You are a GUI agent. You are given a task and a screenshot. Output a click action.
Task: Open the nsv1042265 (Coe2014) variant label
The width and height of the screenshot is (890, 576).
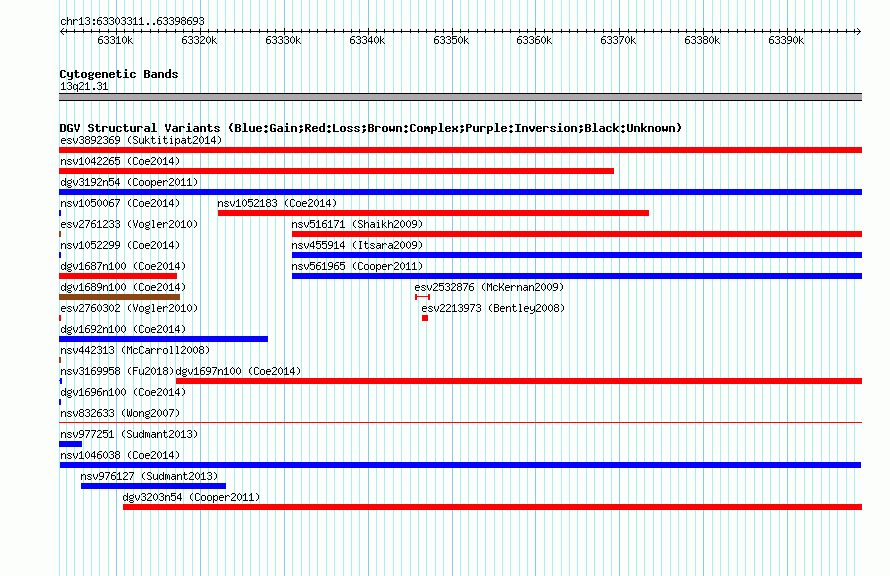coord(120,161)
